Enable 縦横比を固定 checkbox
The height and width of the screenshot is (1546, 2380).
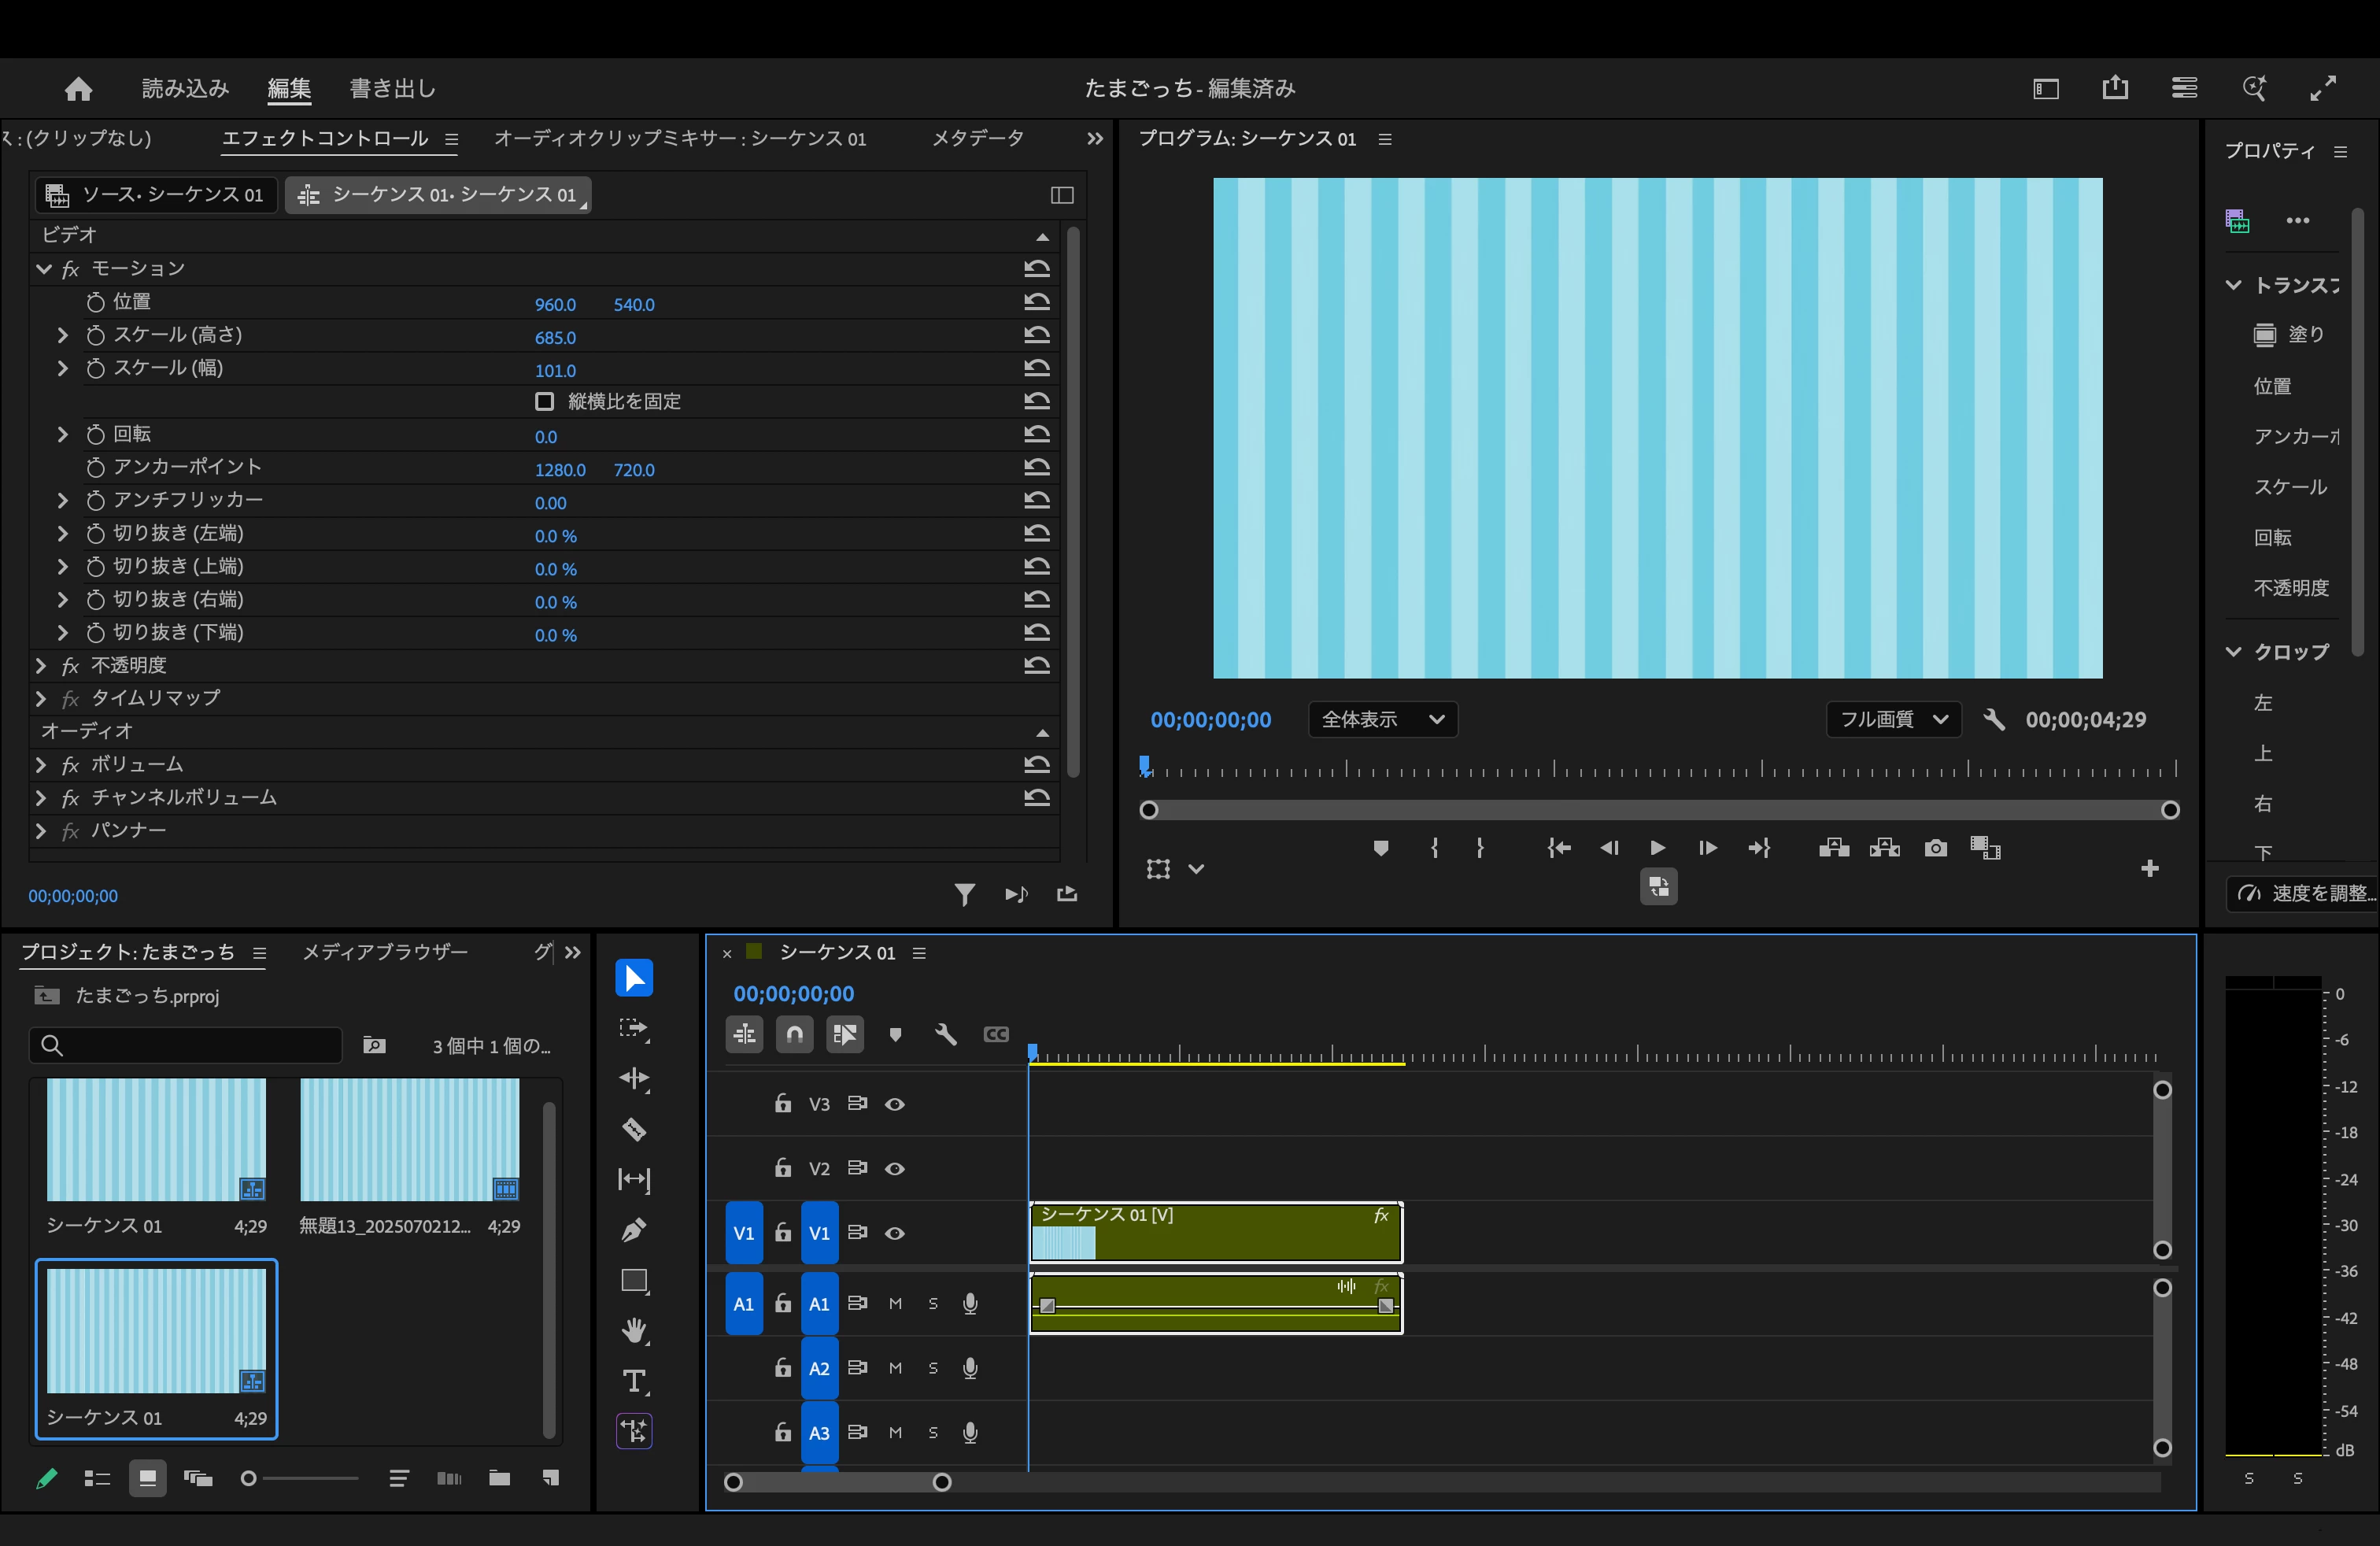[x=544, y=401]
